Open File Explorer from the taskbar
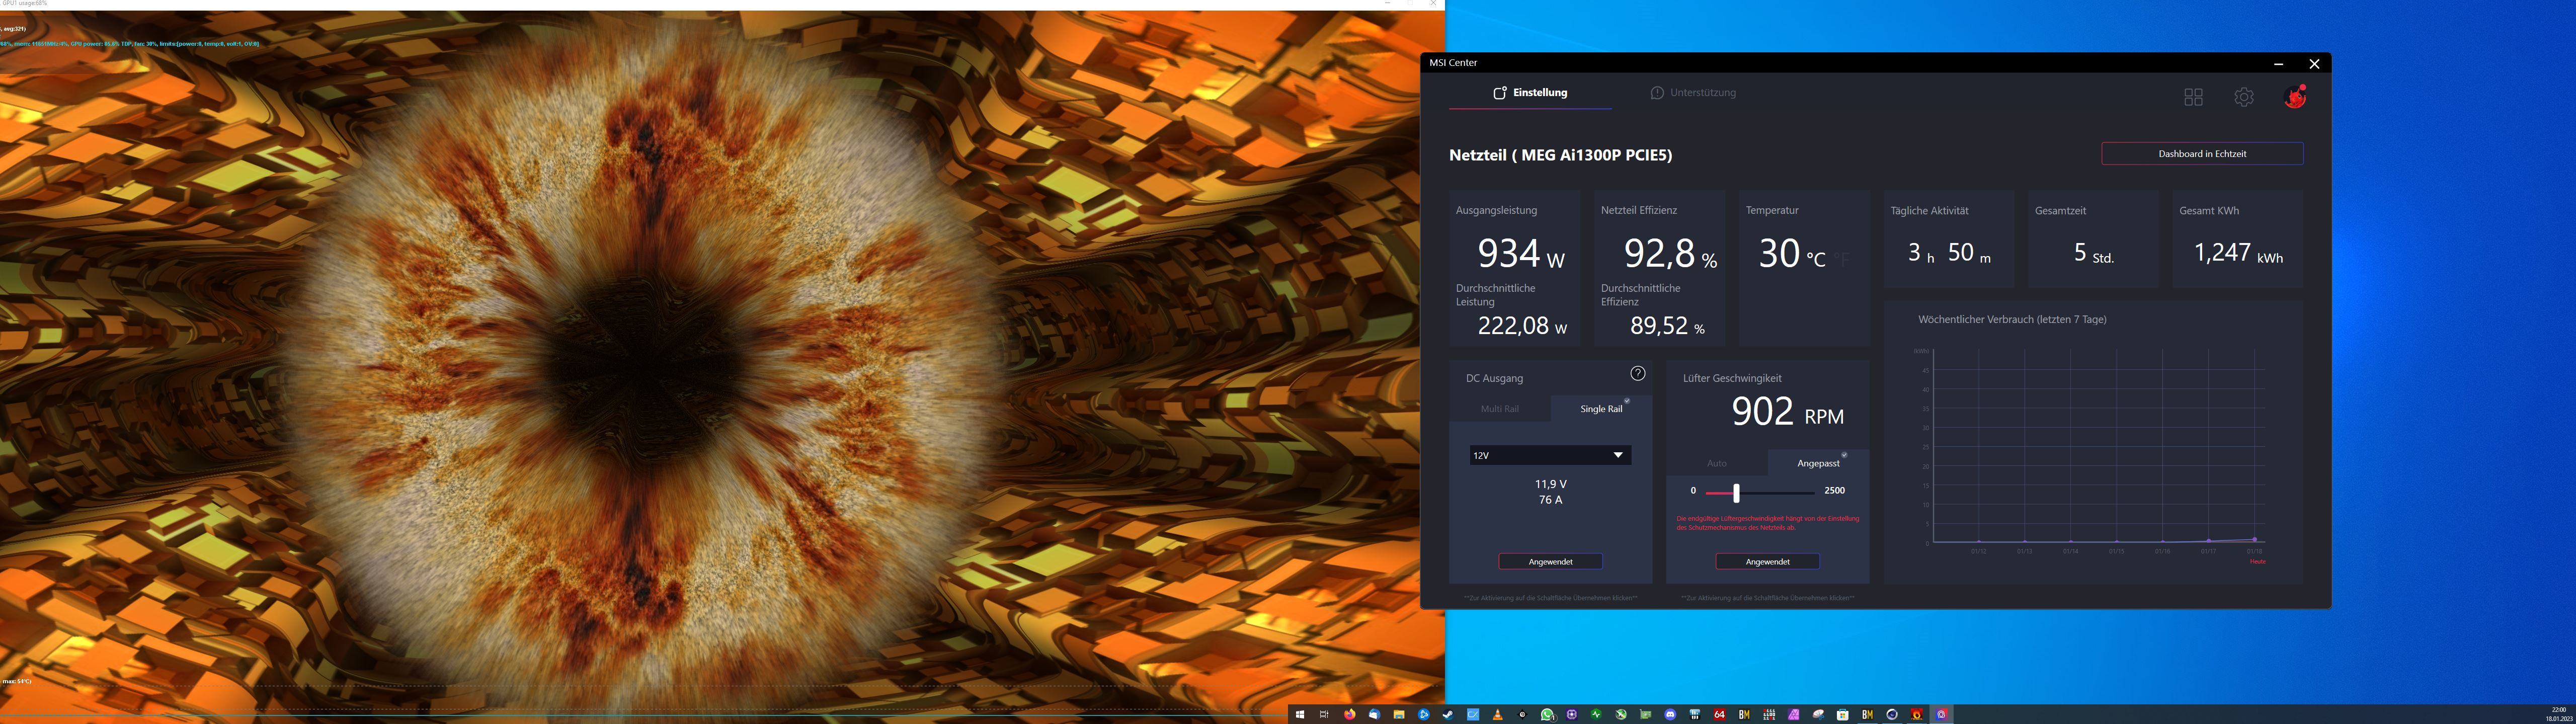The height and width of the screenshot is (724, 2576). (x=1399, y=714)
